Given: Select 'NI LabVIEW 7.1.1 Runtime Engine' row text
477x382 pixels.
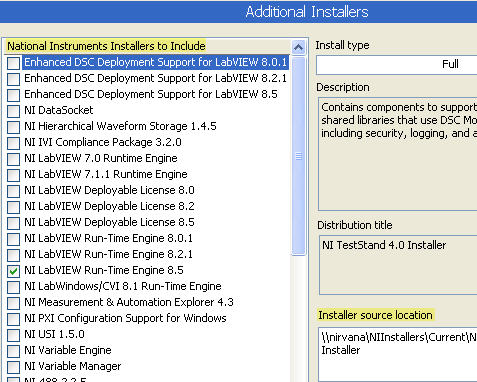Looking at the screenshot, I should pyautogui.click(x=106, y=174).
